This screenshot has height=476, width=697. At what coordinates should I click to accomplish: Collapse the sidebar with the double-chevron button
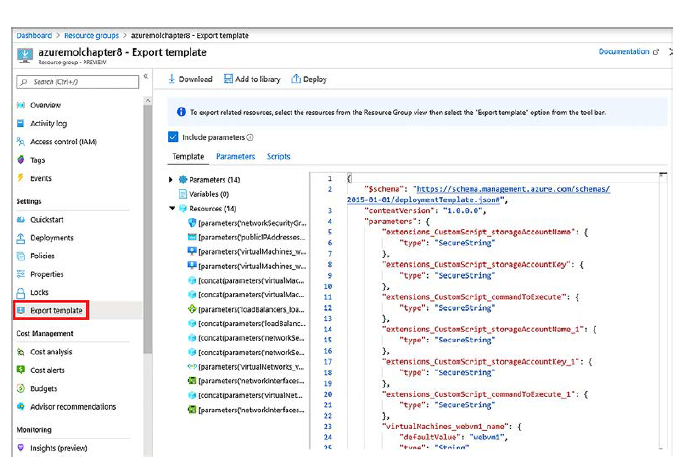coord(147,77)
